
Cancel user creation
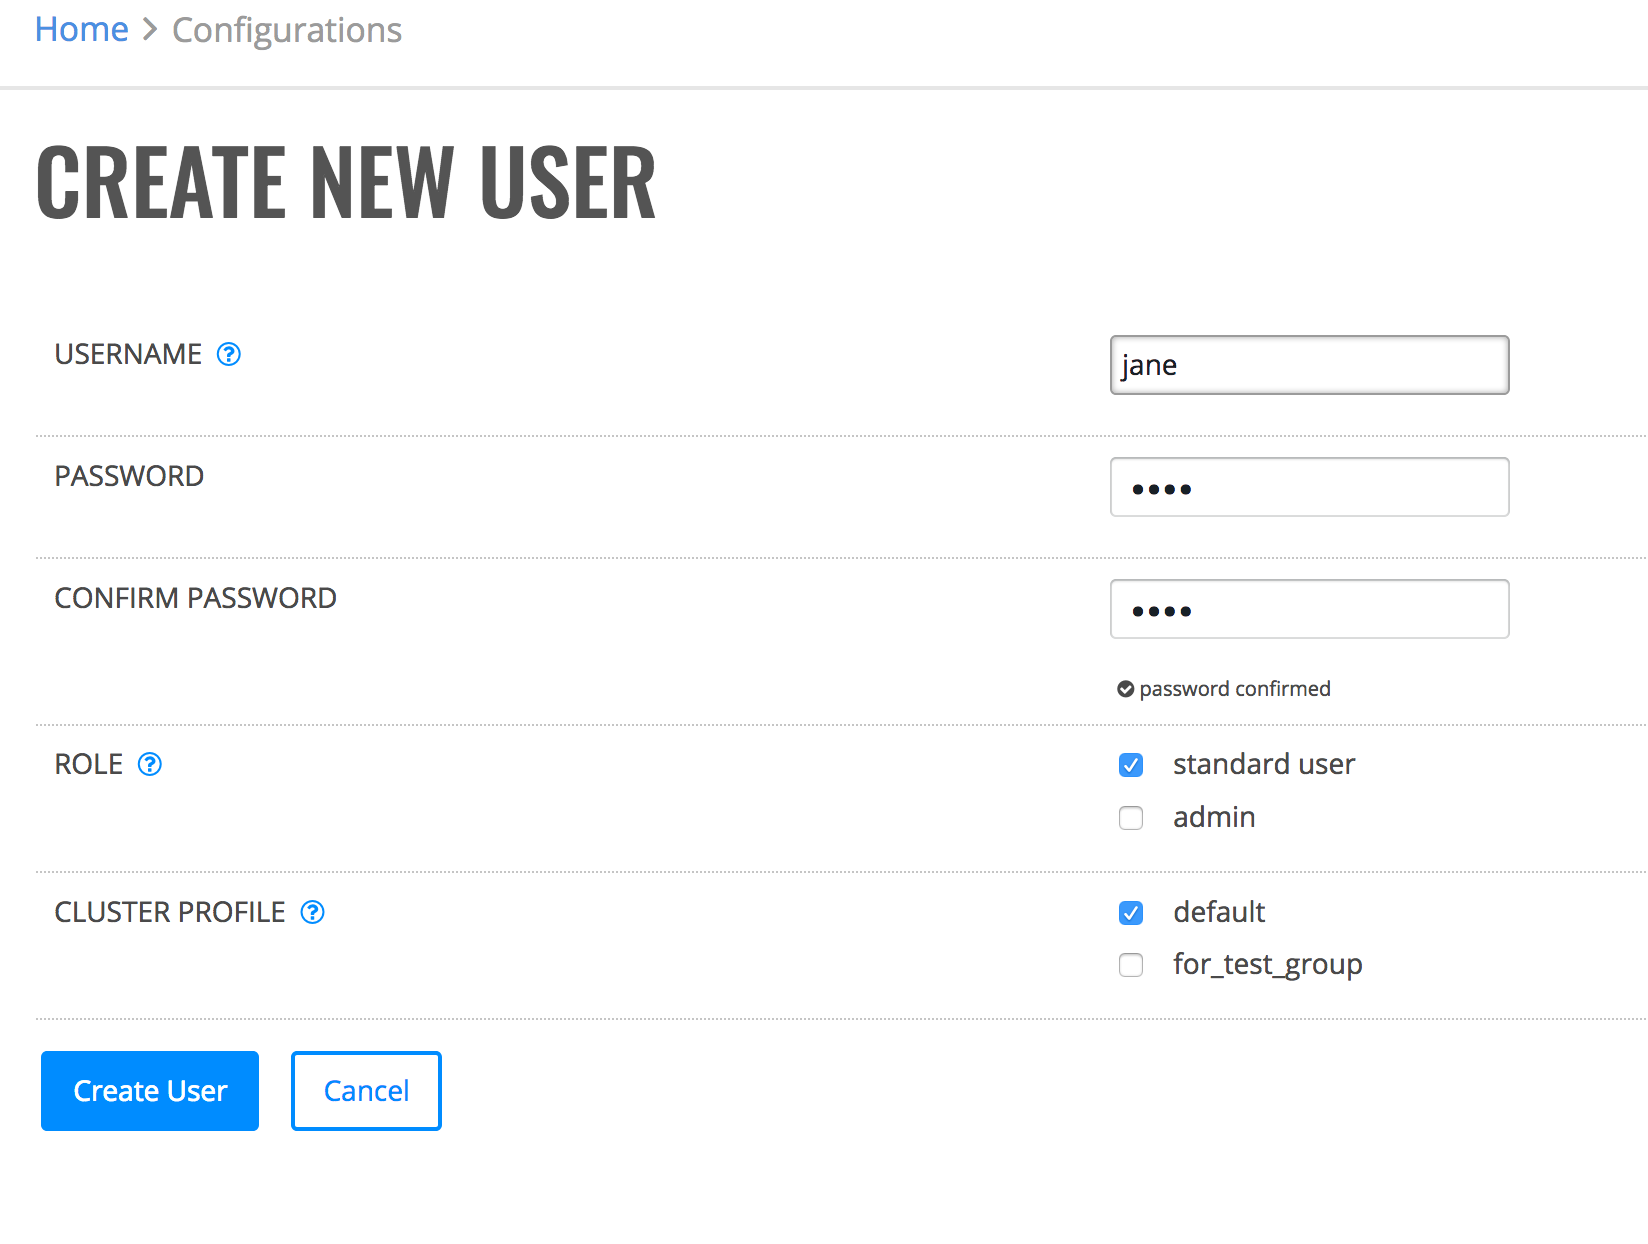click(366, 1091)
